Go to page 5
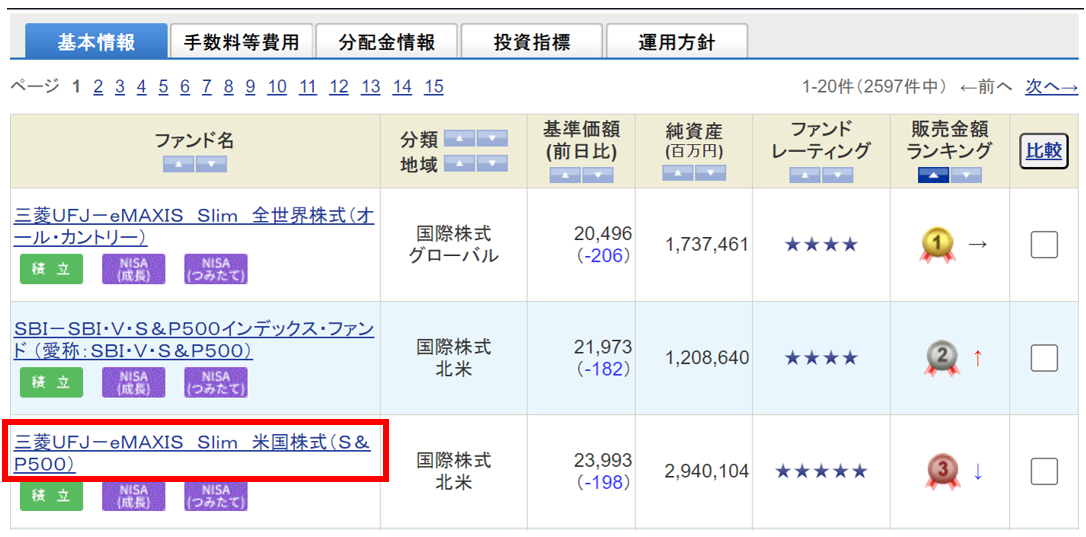 (x=163, y=87)
